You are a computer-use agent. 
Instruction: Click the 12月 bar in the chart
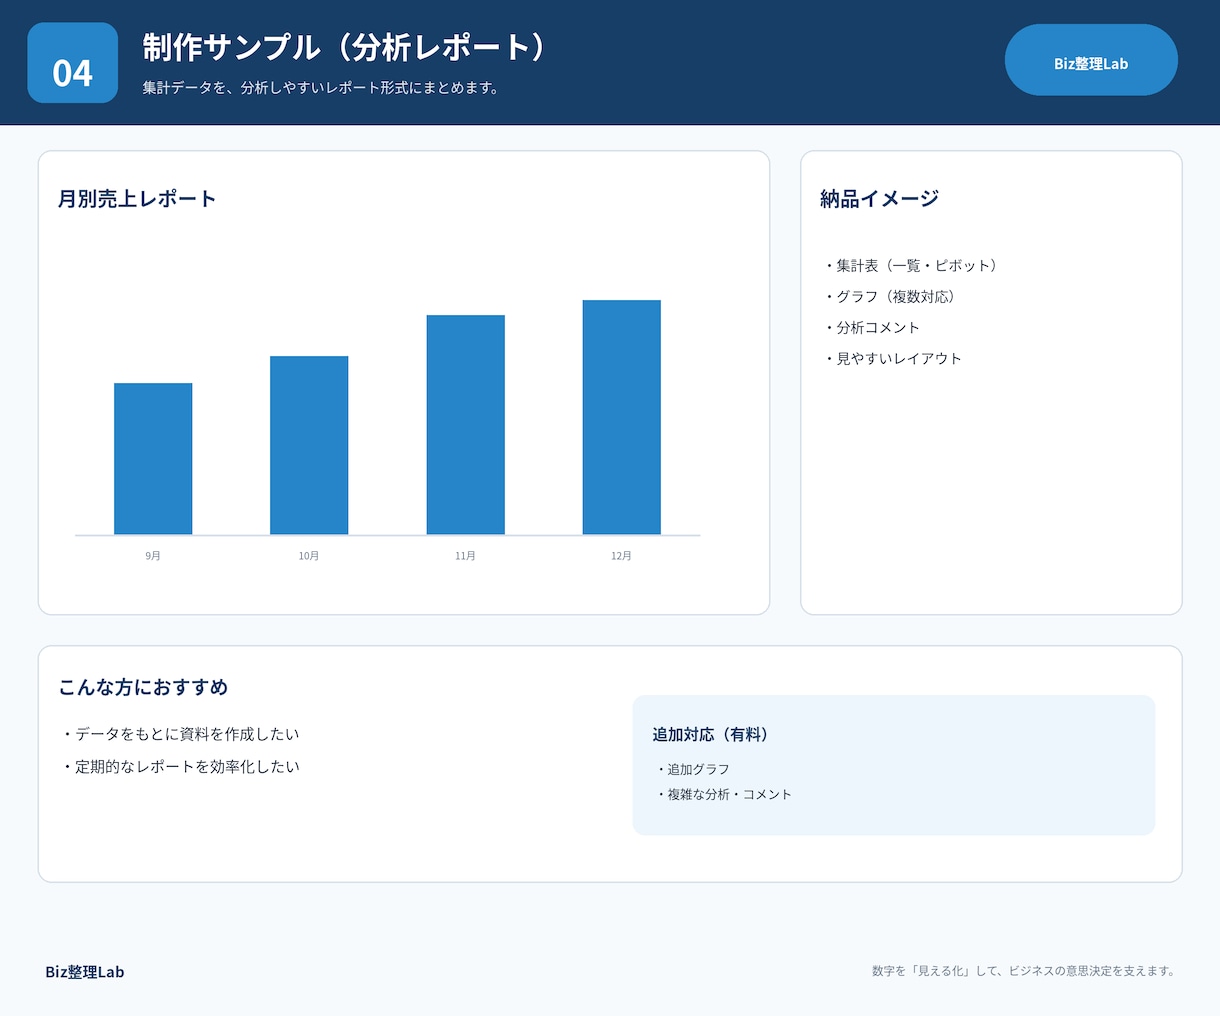pos(622,417)
